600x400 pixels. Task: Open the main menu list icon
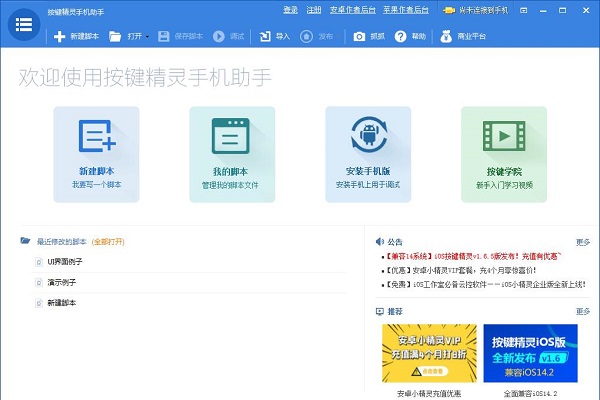[24, 24]
